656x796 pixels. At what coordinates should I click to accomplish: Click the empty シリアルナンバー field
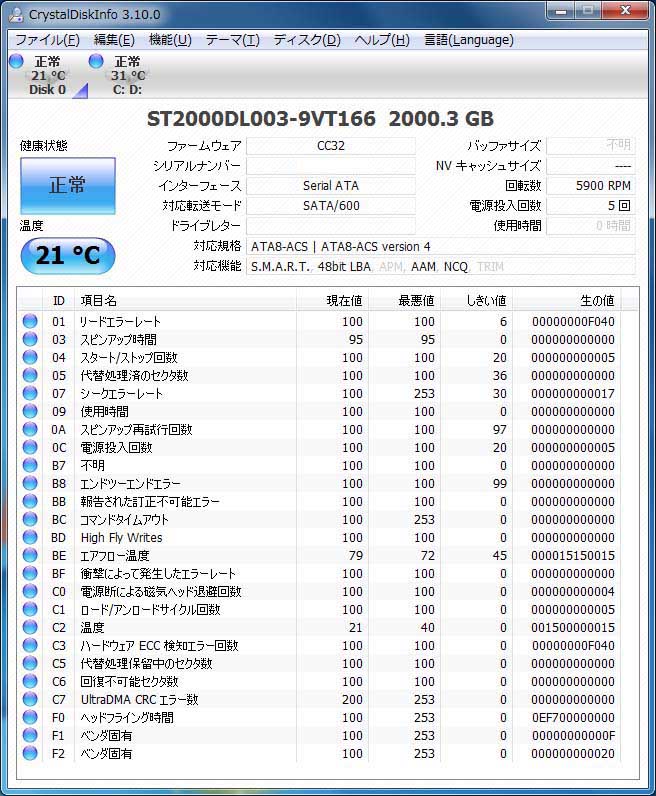tap(331, 166)
